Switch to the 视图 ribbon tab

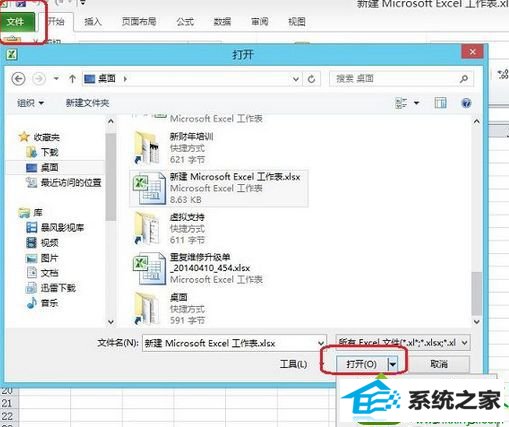(x=297, y=22)
